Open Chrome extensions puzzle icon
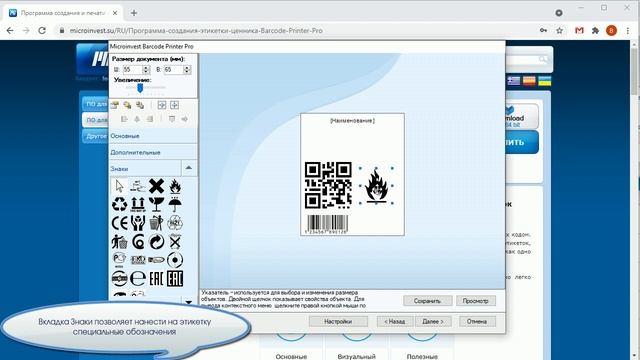Image resolution: width=640 pixels, height=360 pixels. (x=596, y=31)
